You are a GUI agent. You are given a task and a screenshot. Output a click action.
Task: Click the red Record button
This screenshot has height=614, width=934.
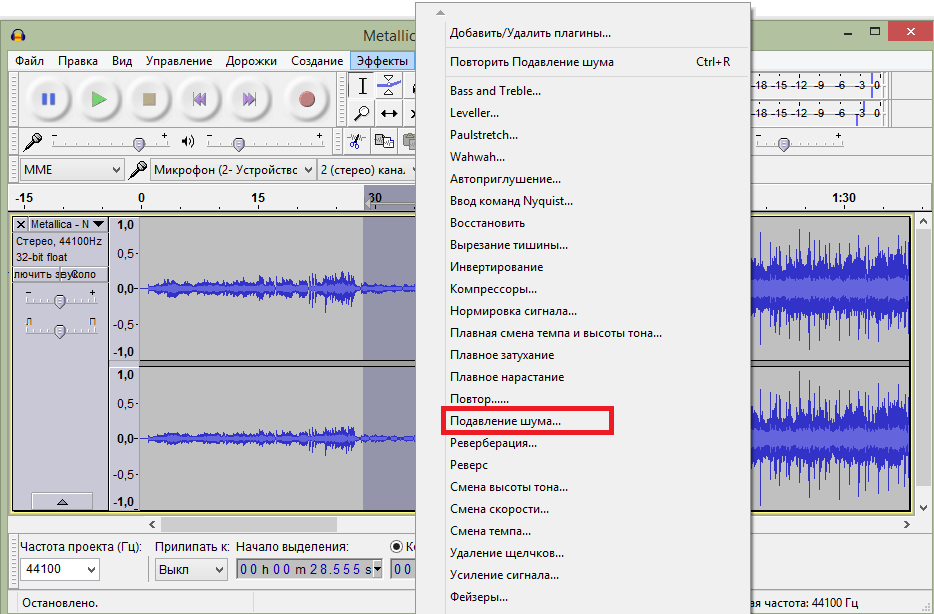tap(307, 99)
